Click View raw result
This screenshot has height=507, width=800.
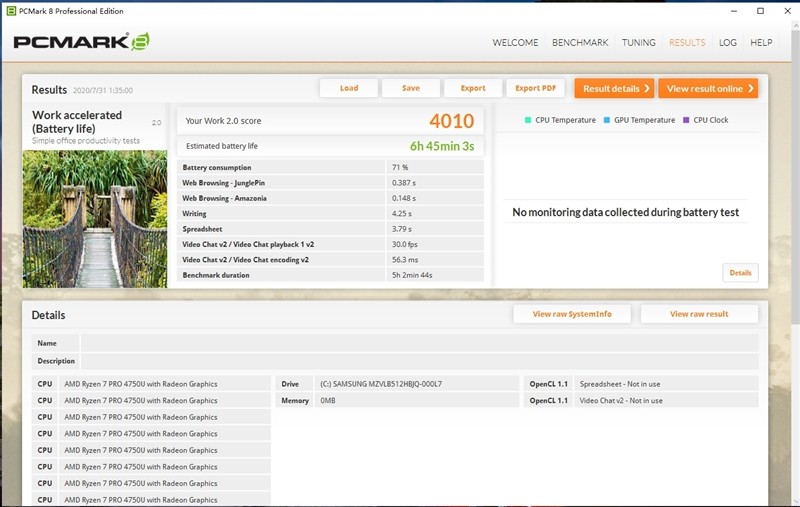click(x=699, y=314)
